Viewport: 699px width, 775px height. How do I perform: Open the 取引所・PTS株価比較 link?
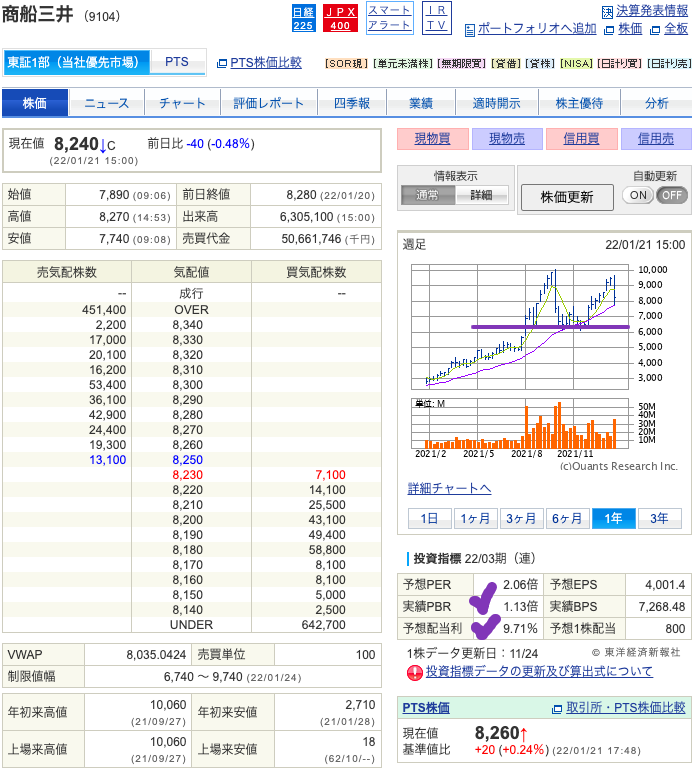pyautogui.click(x=626, y=708)
